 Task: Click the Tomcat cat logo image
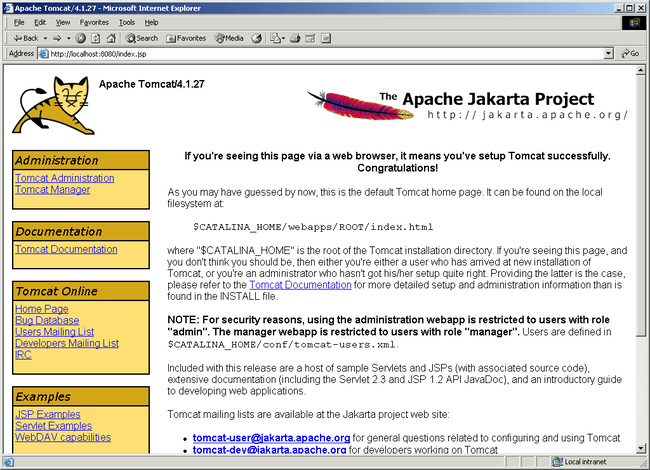[x=53, y=105]
